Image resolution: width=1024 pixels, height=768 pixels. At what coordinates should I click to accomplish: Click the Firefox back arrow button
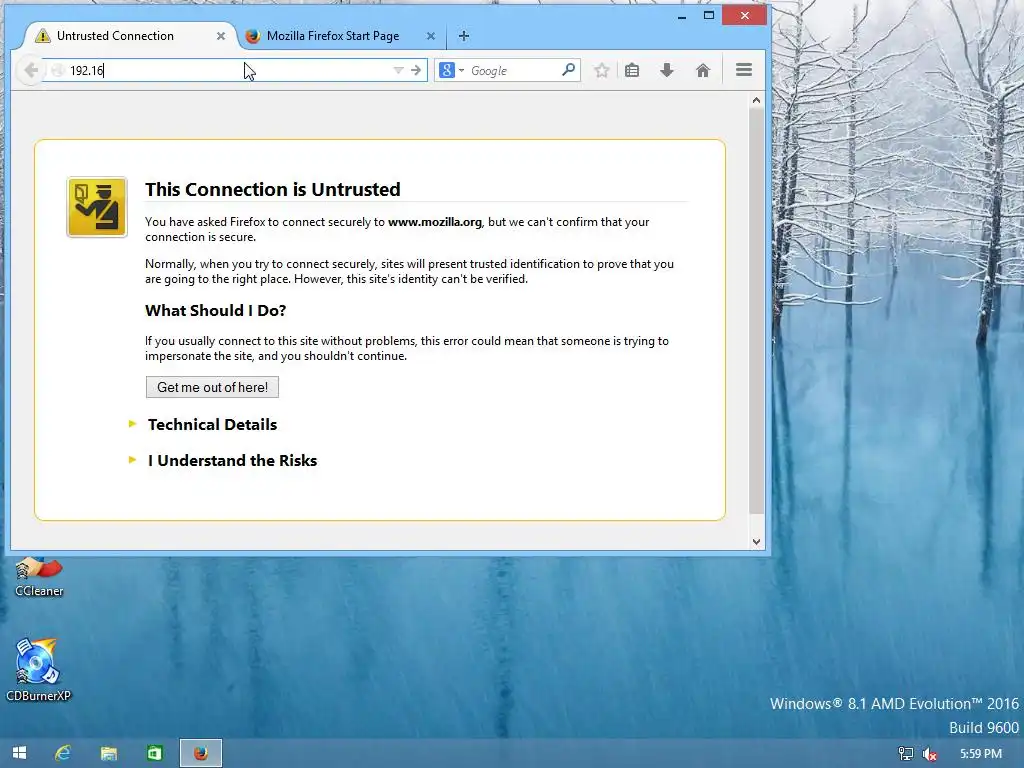[30, 70]
